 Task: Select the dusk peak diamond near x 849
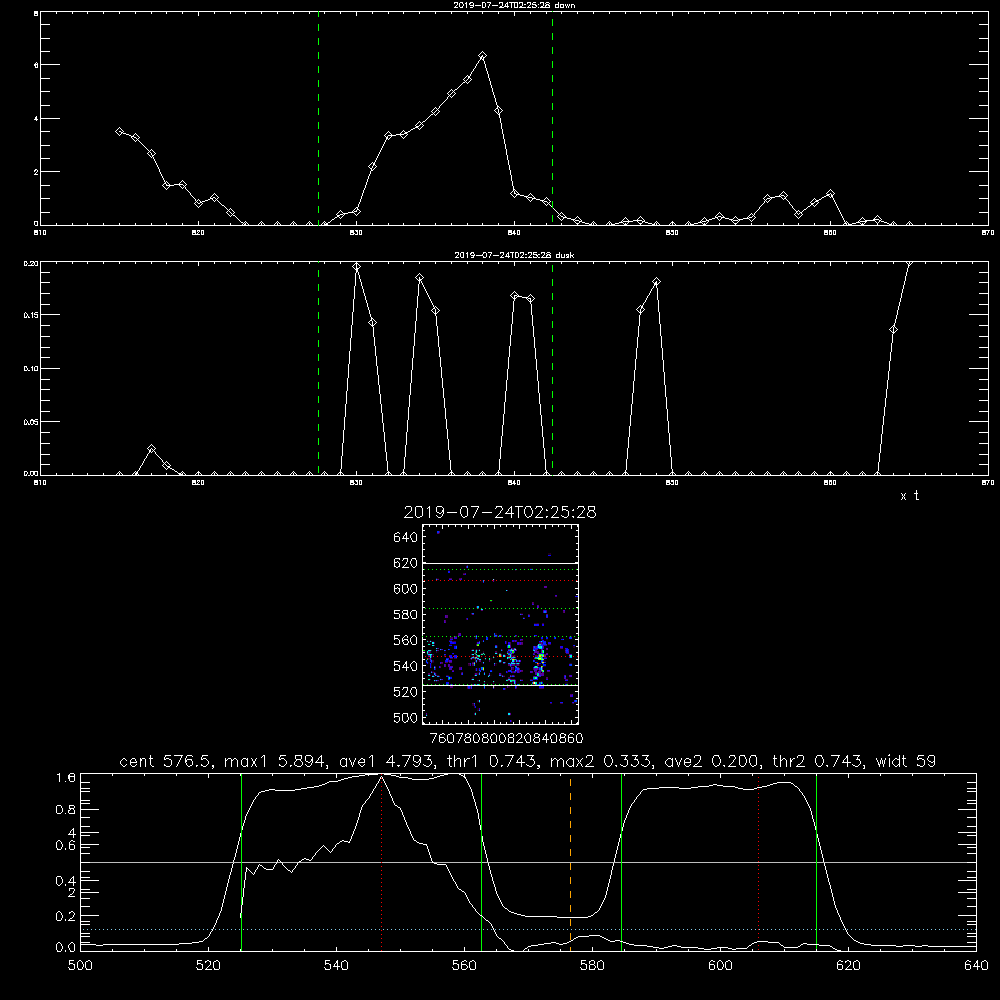click(656, 282)
